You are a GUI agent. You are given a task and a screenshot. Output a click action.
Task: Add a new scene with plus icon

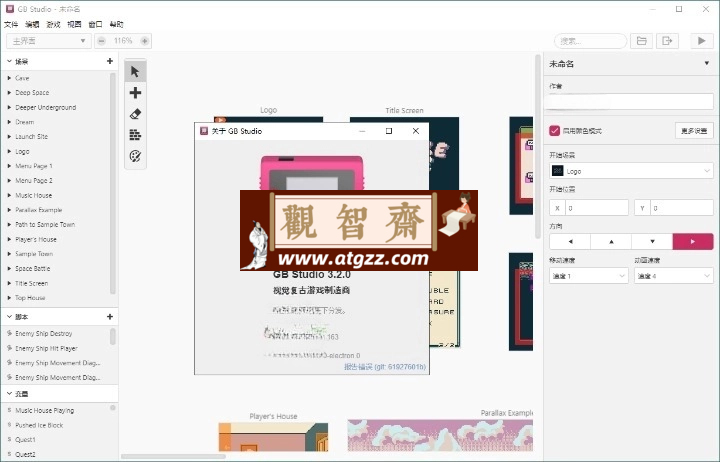pyautogui.click(x=110, y=61)
